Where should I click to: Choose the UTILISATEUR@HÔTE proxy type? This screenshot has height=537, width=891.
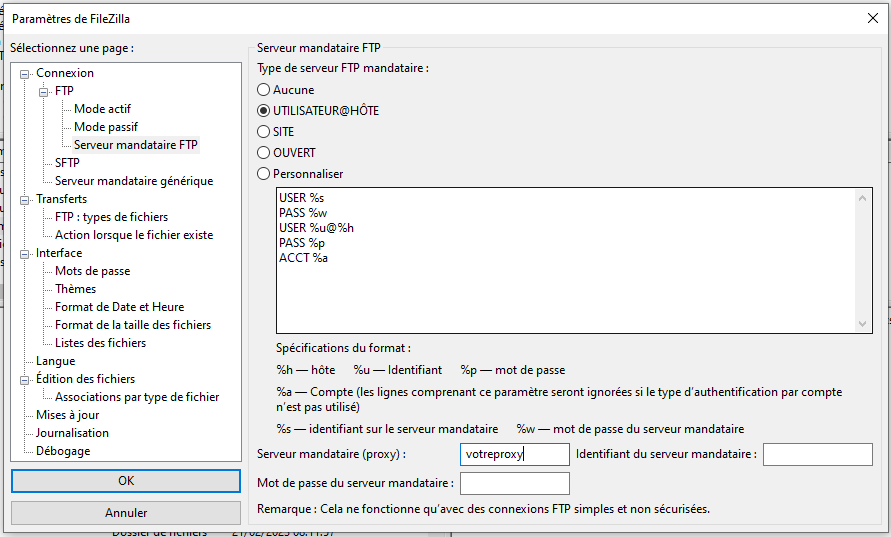coord(264,111)
